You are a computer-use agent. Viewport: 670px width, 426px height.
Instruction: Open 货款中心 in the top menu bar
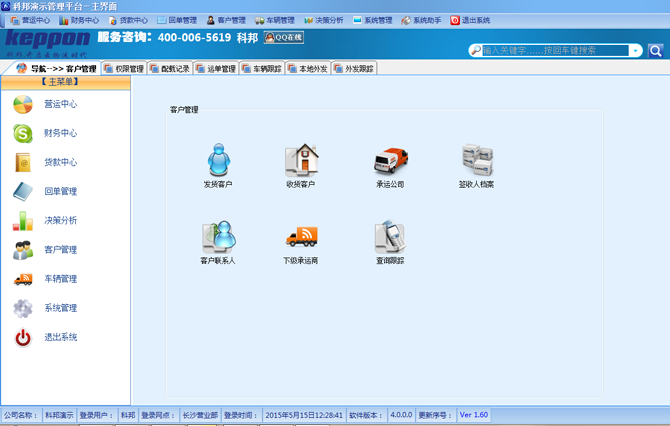click(128, 20)
